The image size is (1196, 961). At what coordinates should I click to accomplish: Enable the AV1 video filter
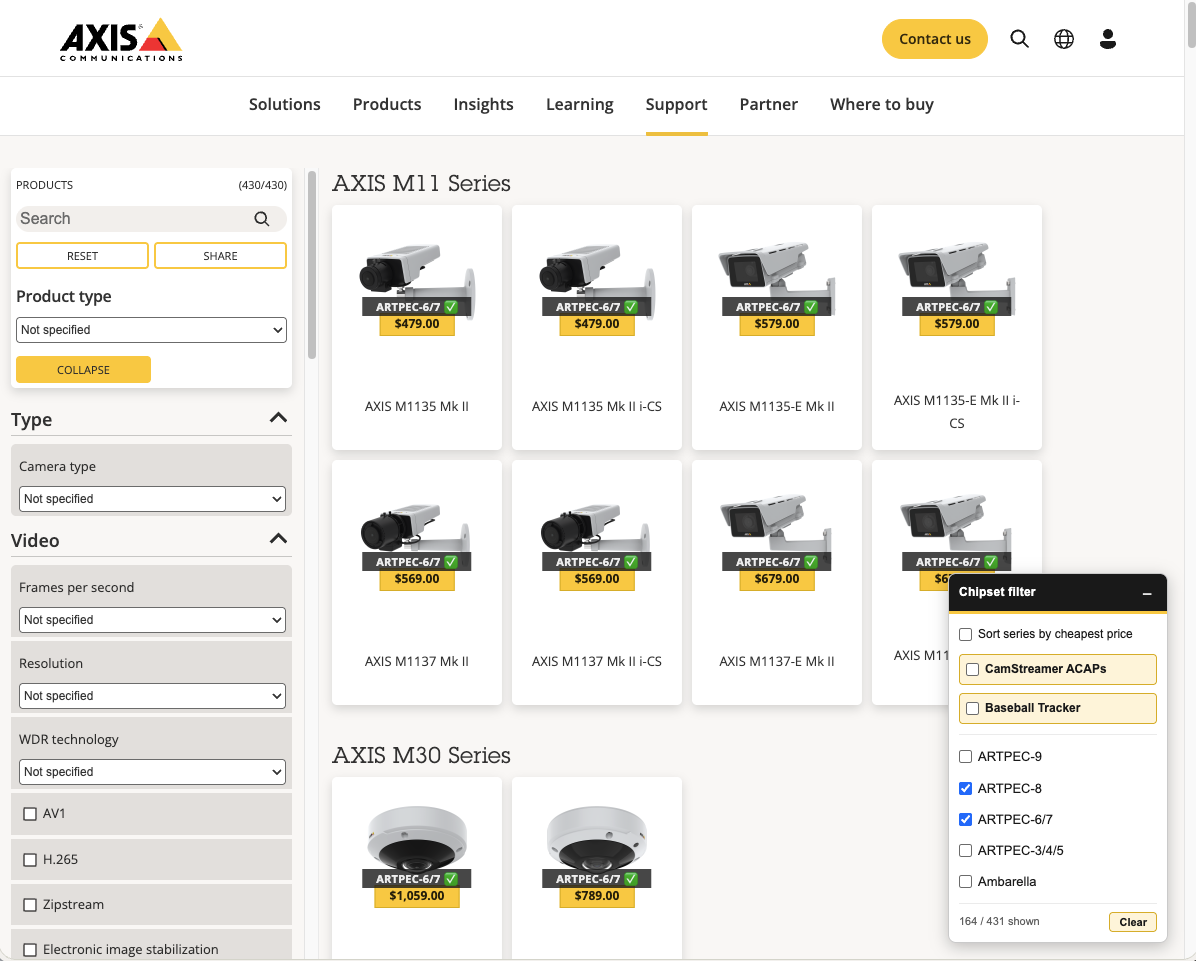pos(30,814)
